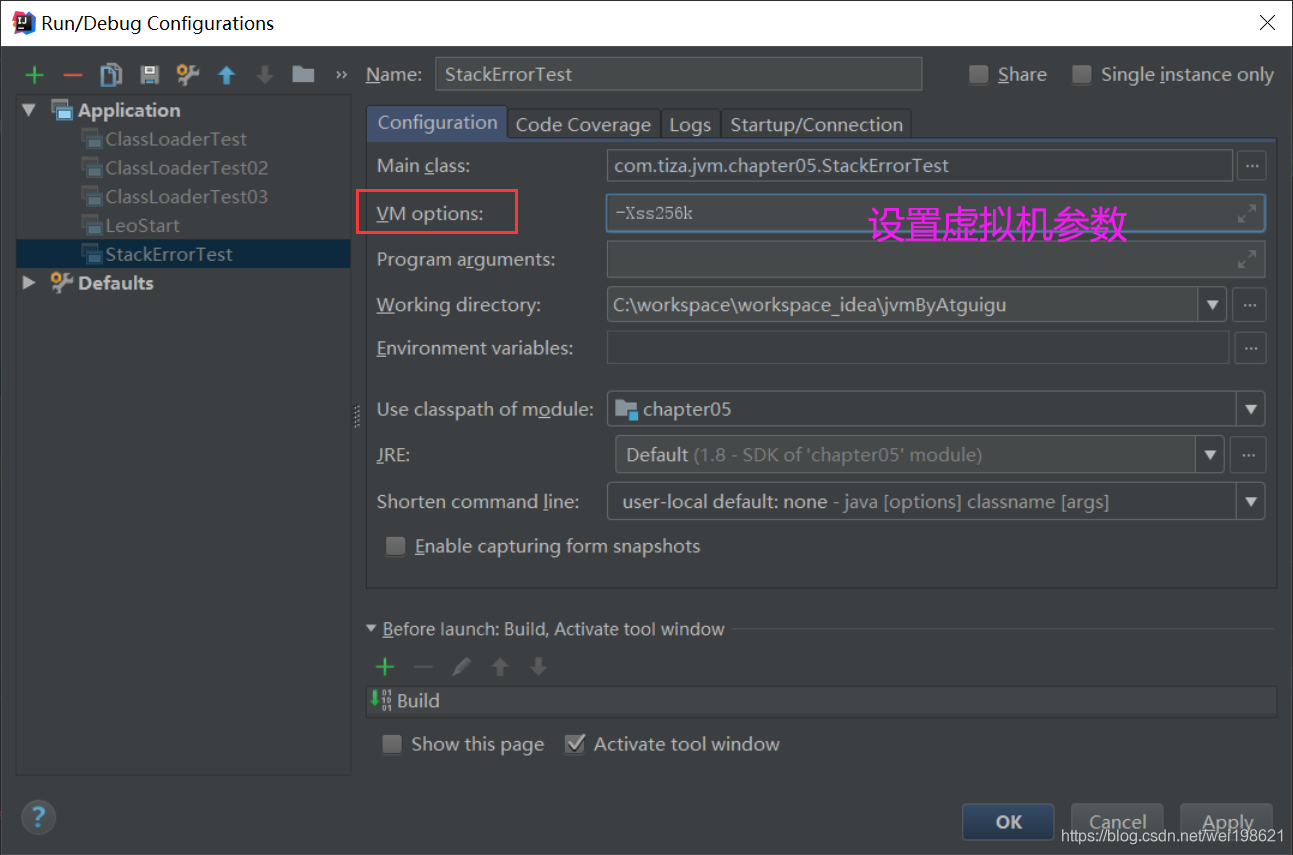This screenshot has height=855, width=1293.
Task: Browse for Main class with ellipsis button
Action: point(1252,165)
